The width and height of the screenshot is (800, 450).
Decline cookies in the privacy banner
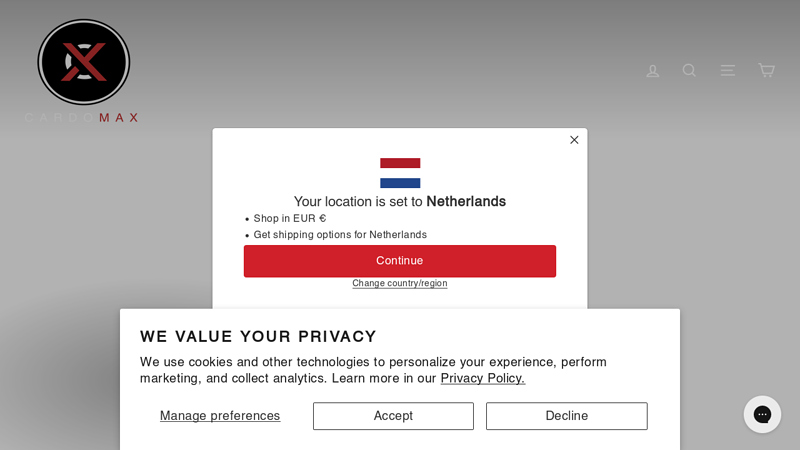click(567, 416)
